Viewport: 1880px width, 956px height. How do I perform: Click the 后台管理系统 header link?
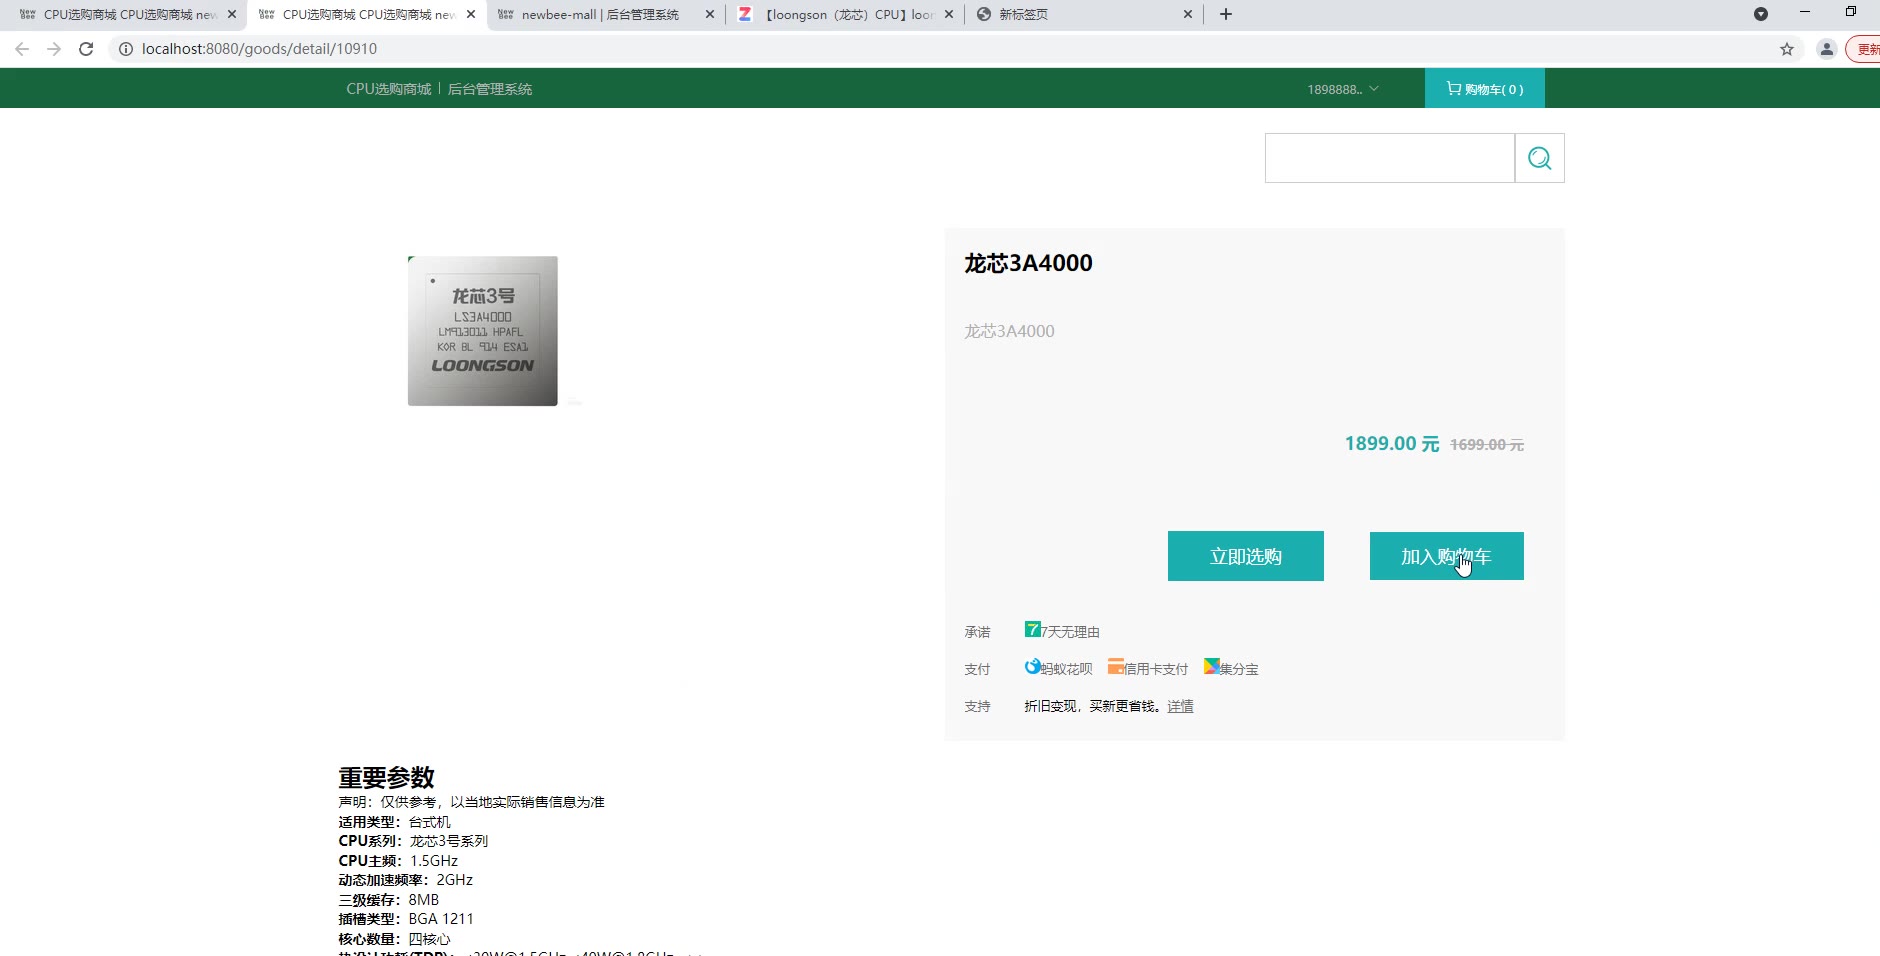pos(489,89)
